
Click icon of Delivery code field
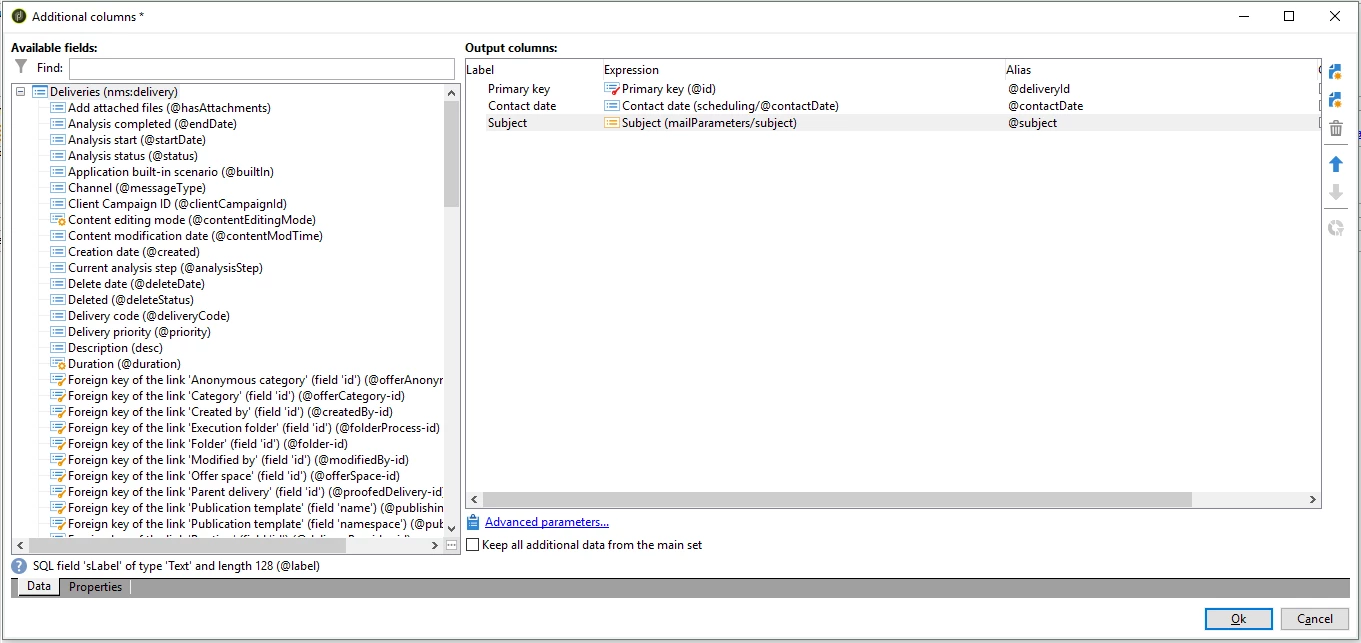[58, 316]
